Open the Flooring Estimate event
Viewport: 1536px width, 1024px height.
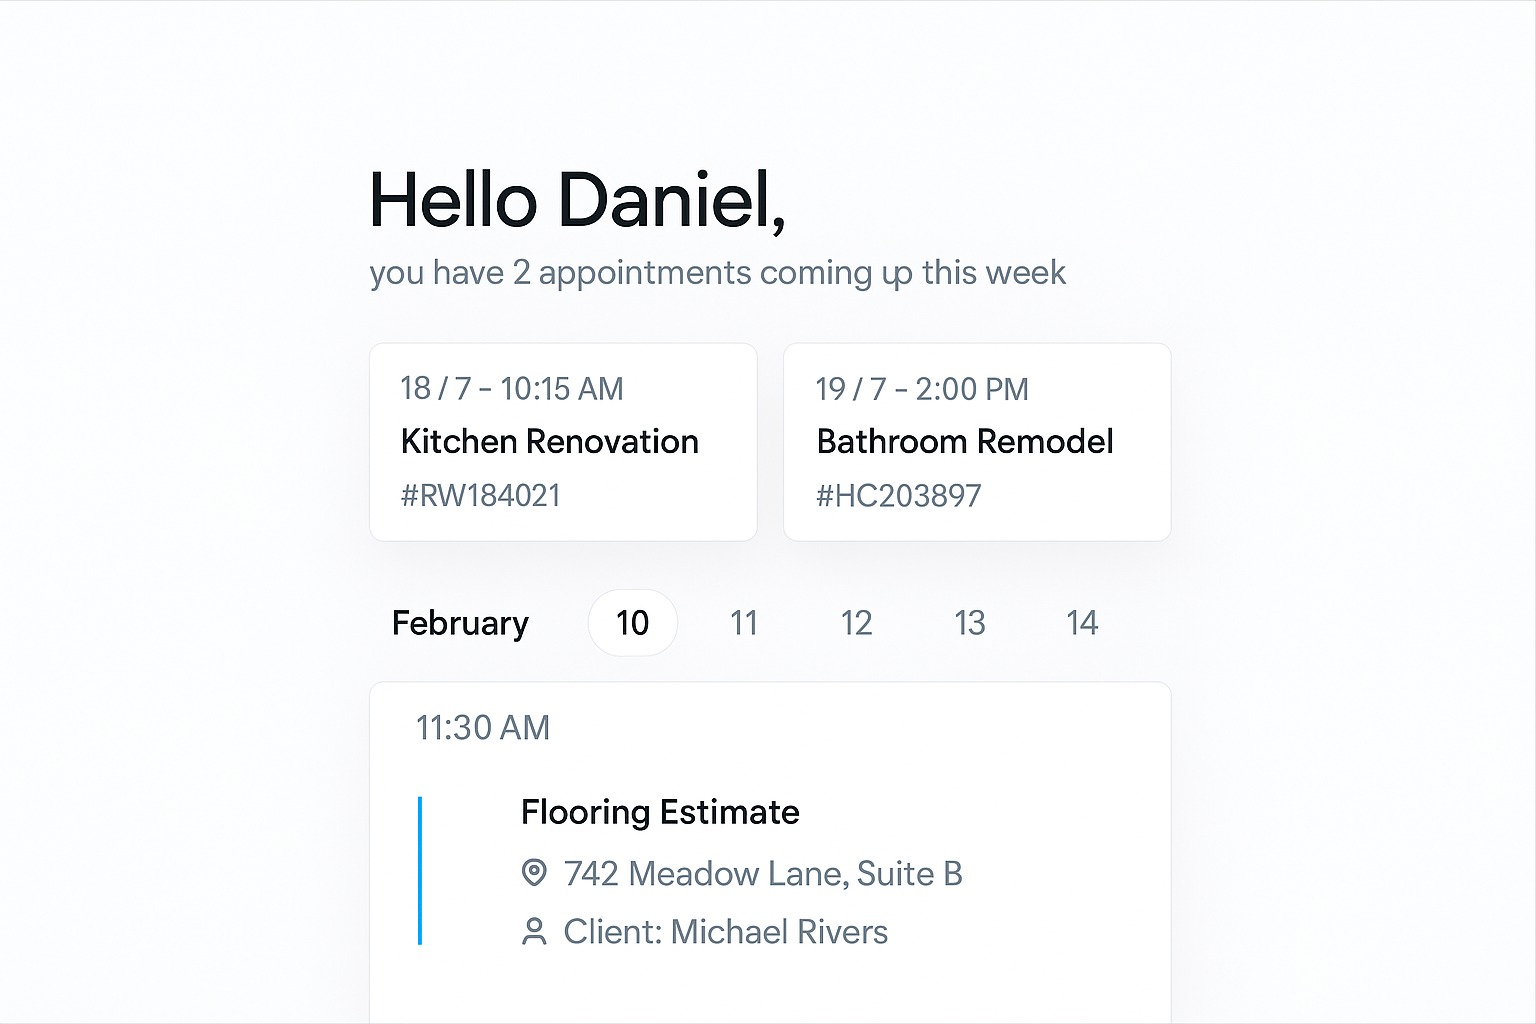(660, 812)
